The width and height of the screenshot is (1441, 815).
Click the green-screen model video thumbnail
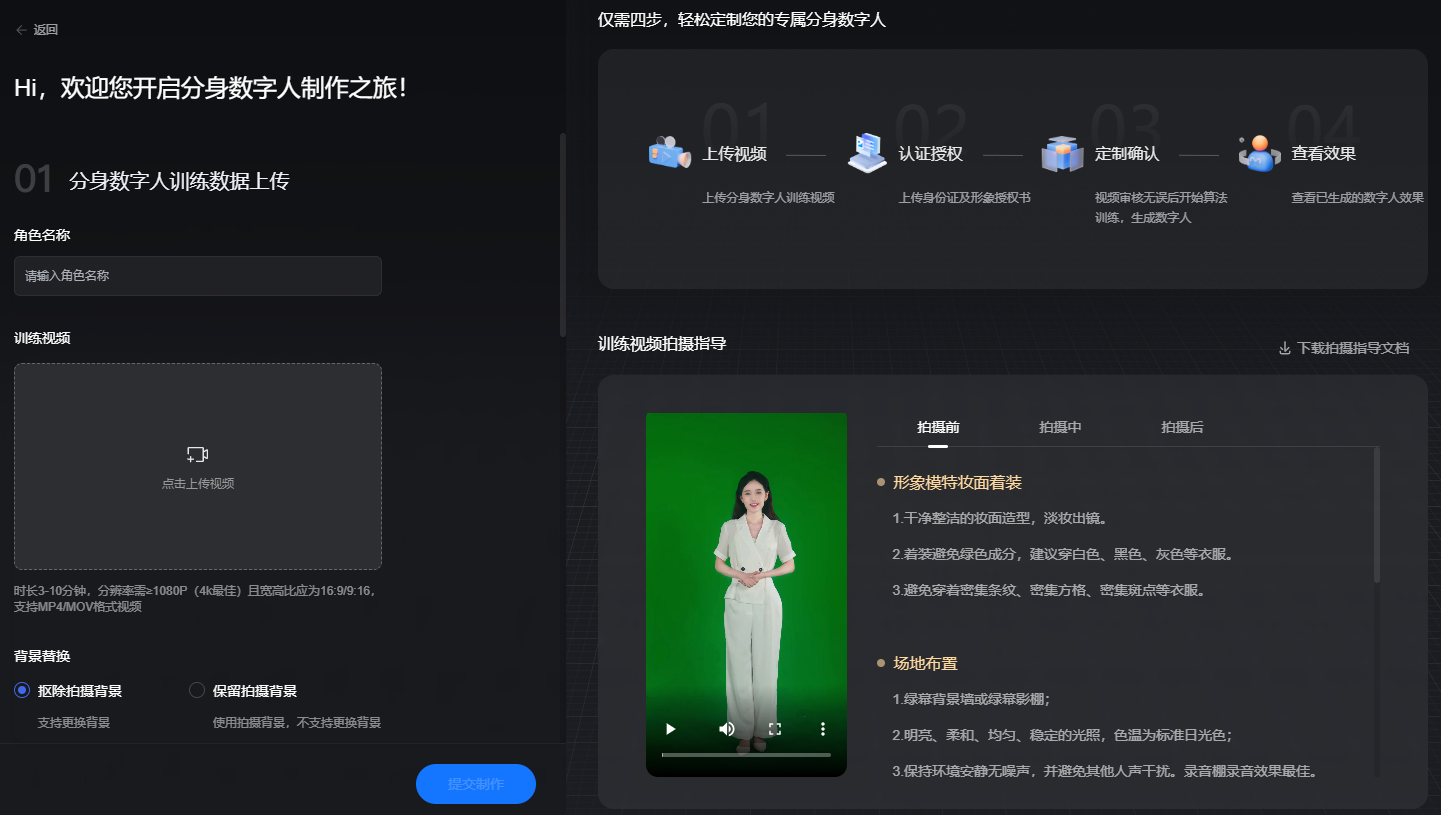click(x=746, y=594)
